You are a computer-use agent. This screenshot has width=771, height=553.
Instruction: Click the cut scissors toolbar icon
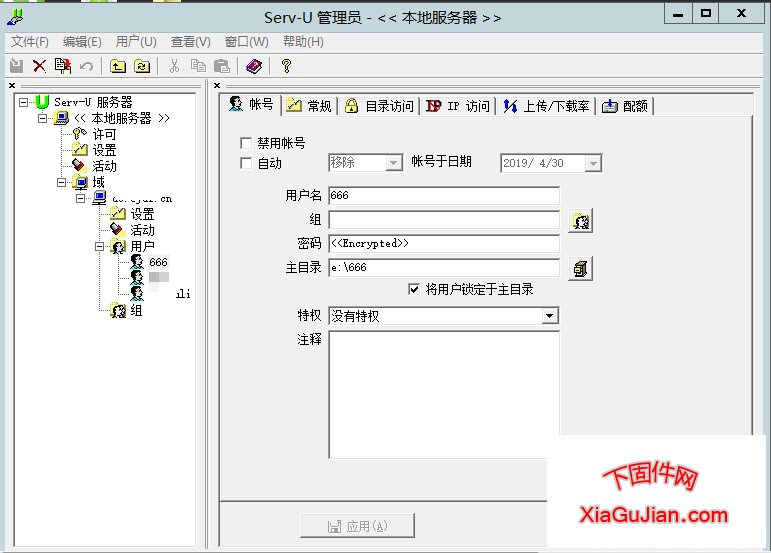click(x=174, y=66)
